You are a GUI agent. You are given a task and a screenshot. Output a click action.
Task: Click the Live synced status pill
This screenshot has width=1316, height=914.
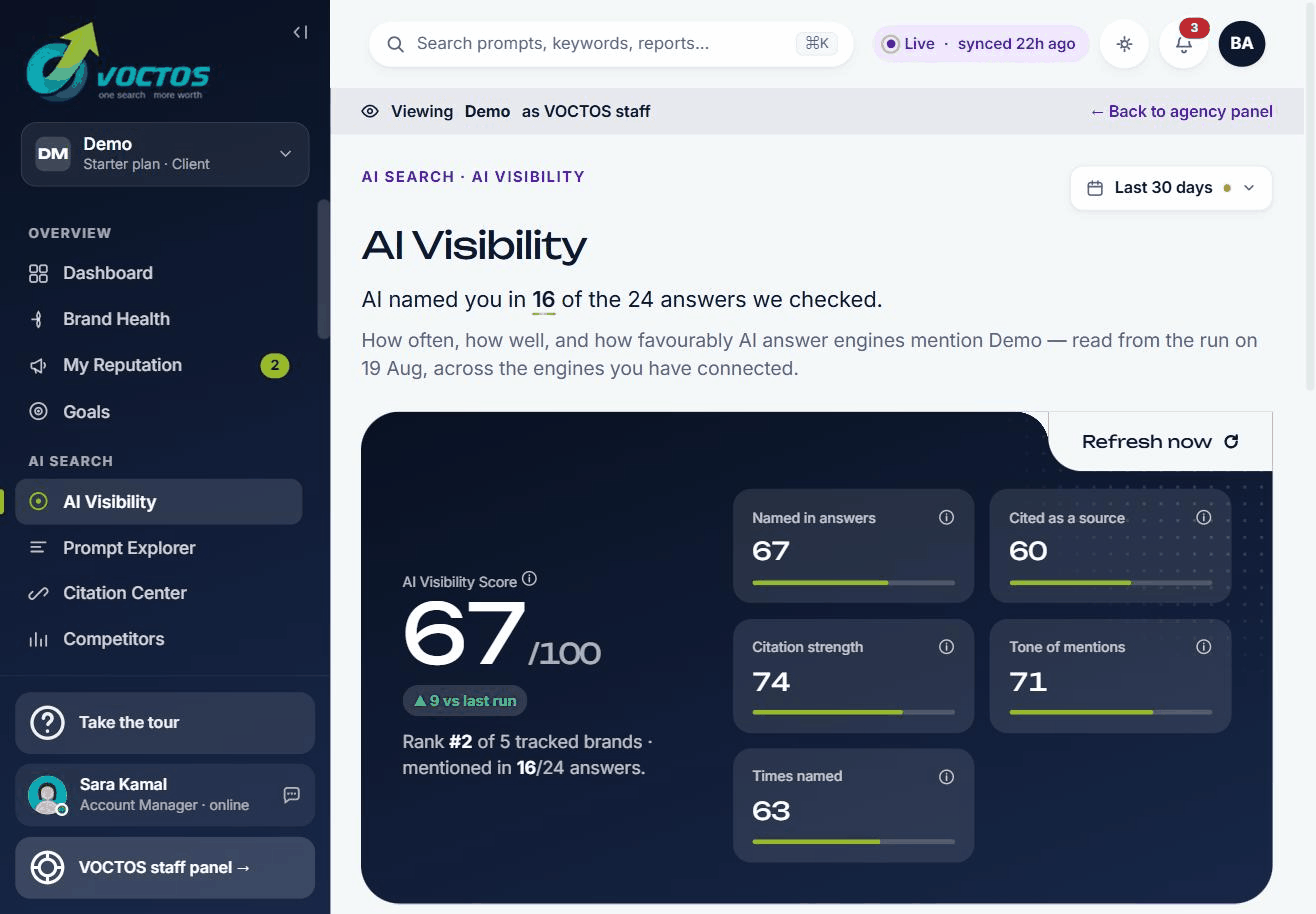[x=980, y=44]
